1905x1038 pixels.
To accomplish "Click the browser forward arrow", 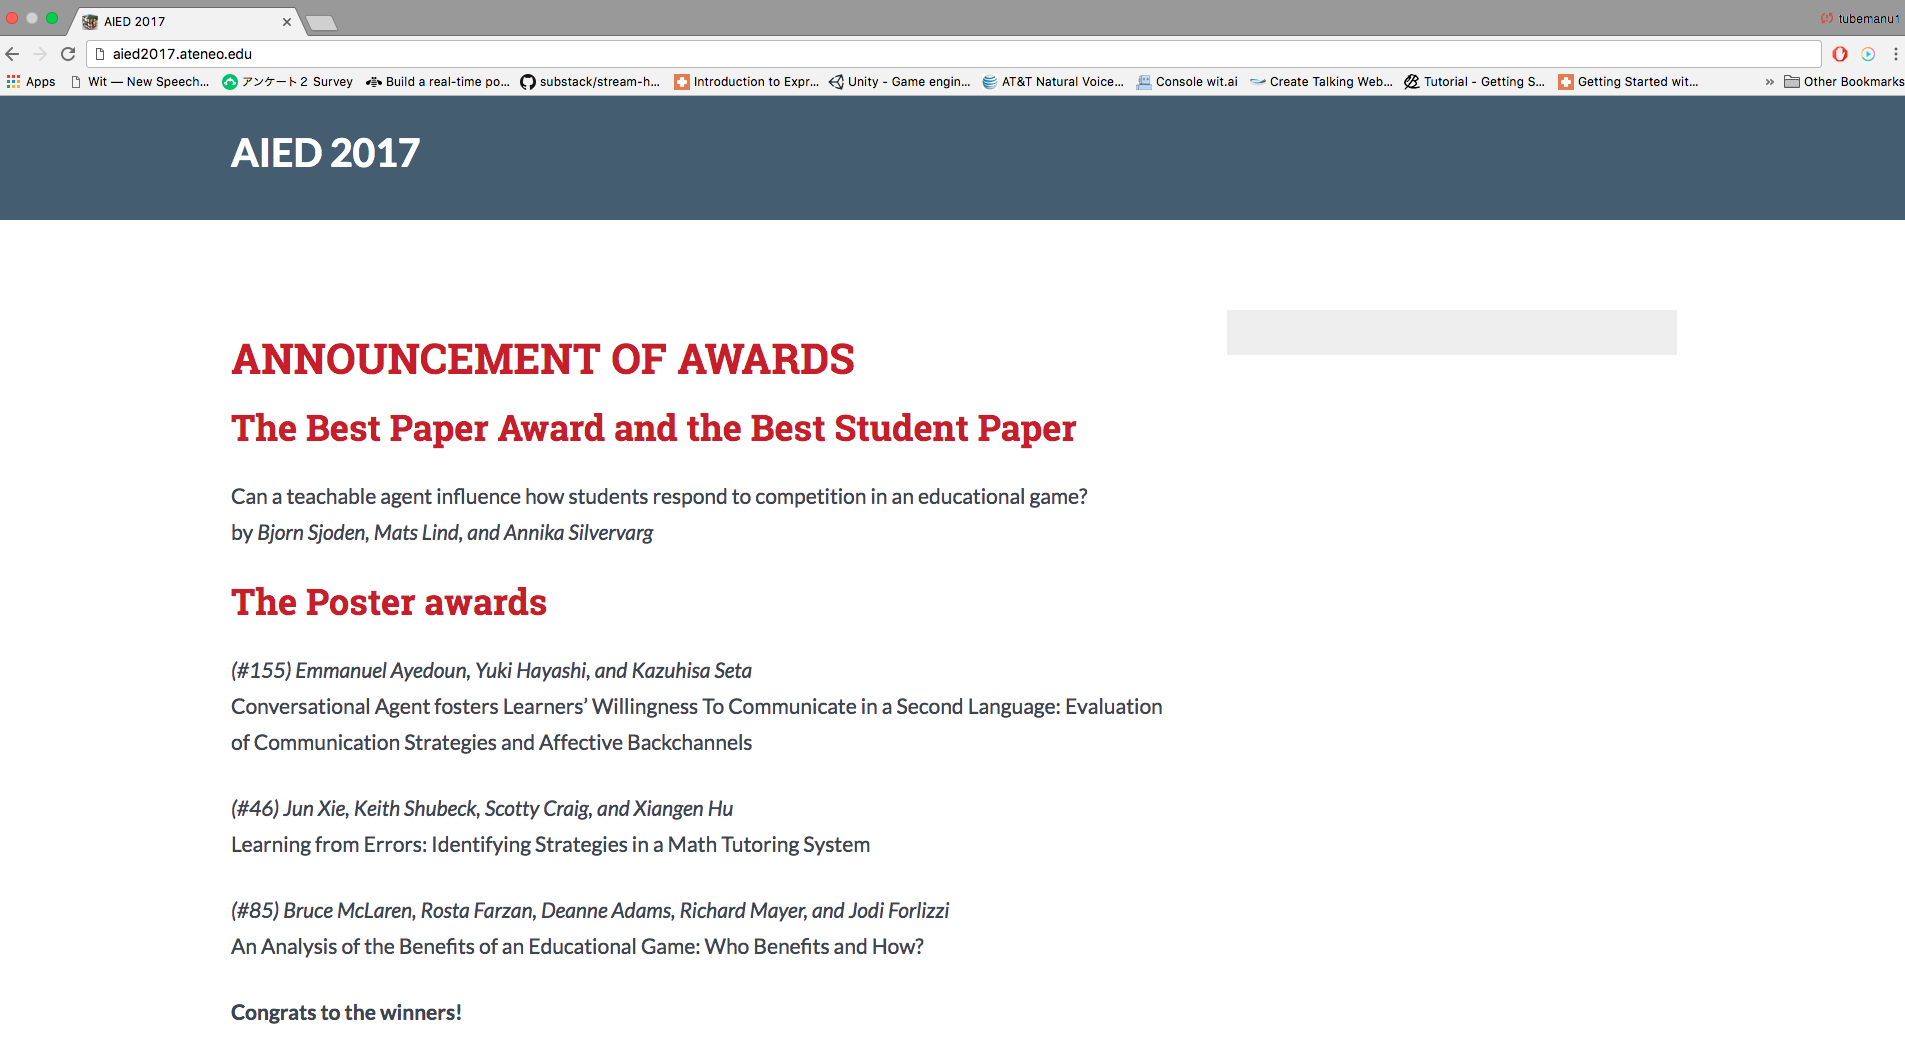I will 40,54.
